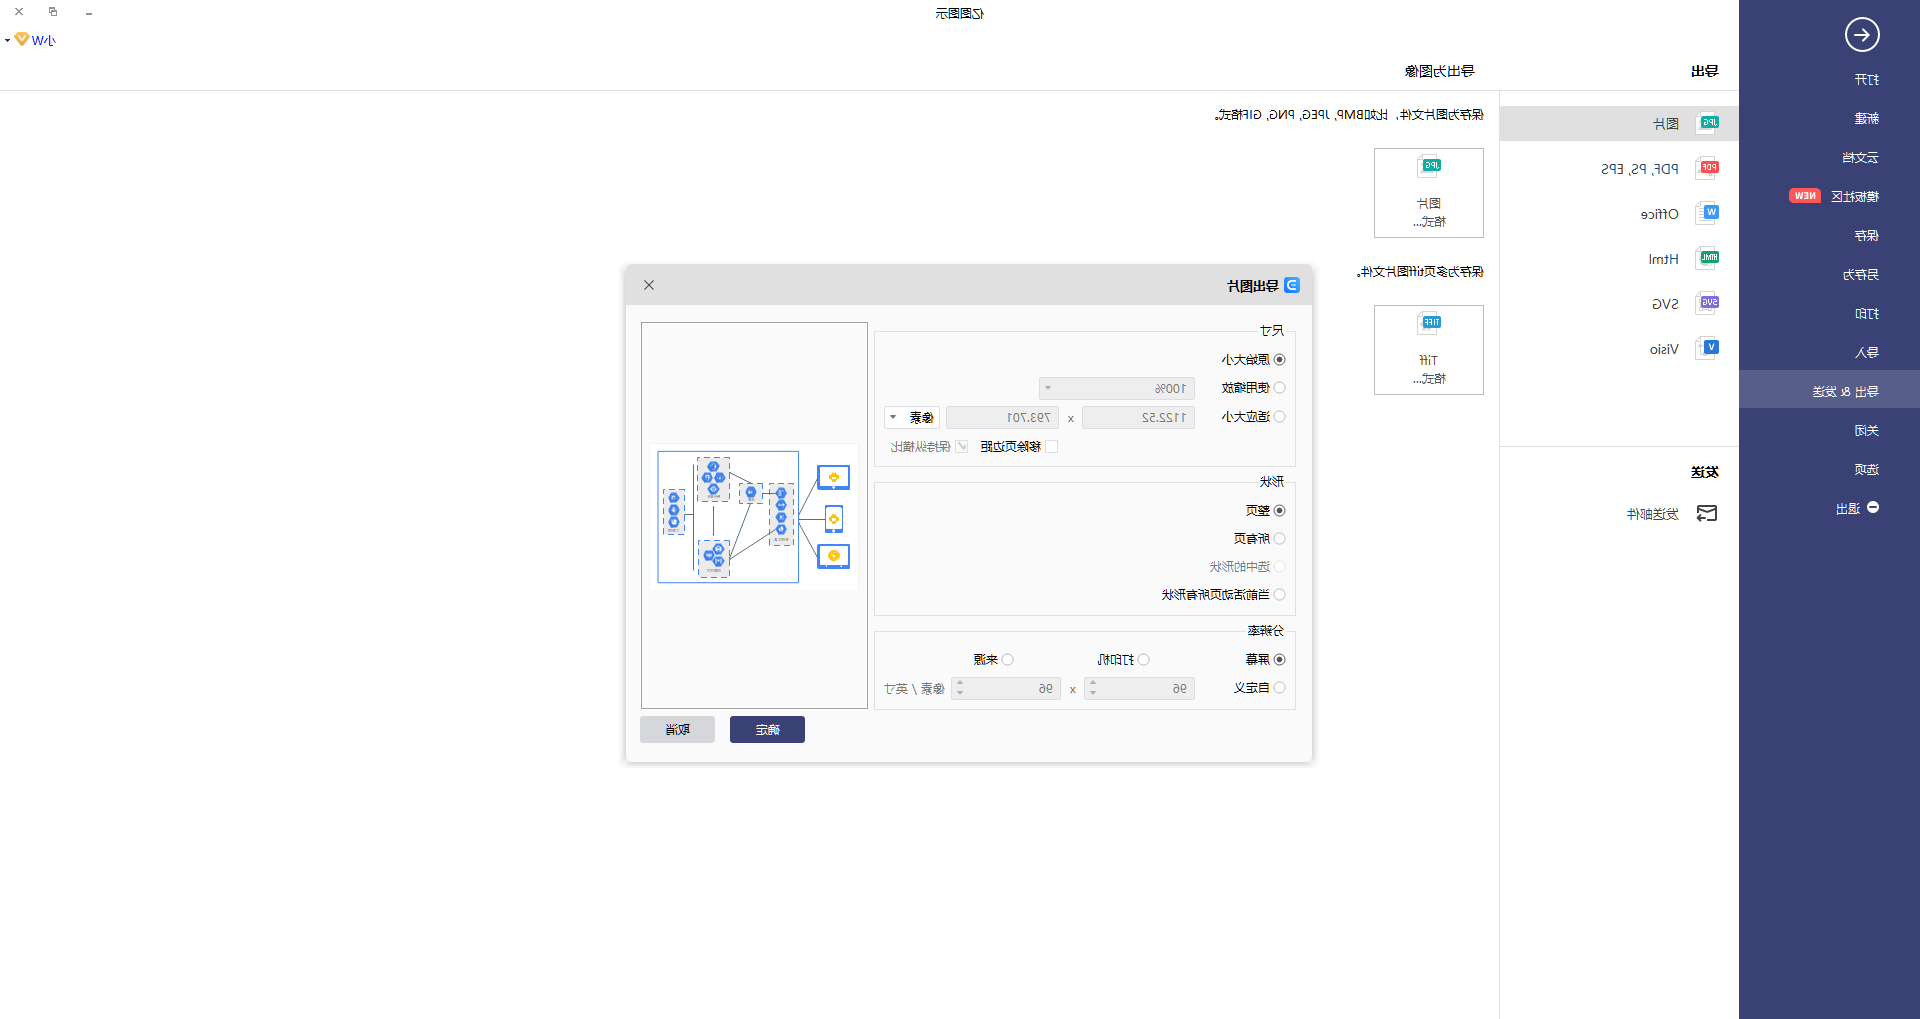Select 当前活动页所有形状 option
Screen dimensions: 1920x1019
coord(1279,595)
